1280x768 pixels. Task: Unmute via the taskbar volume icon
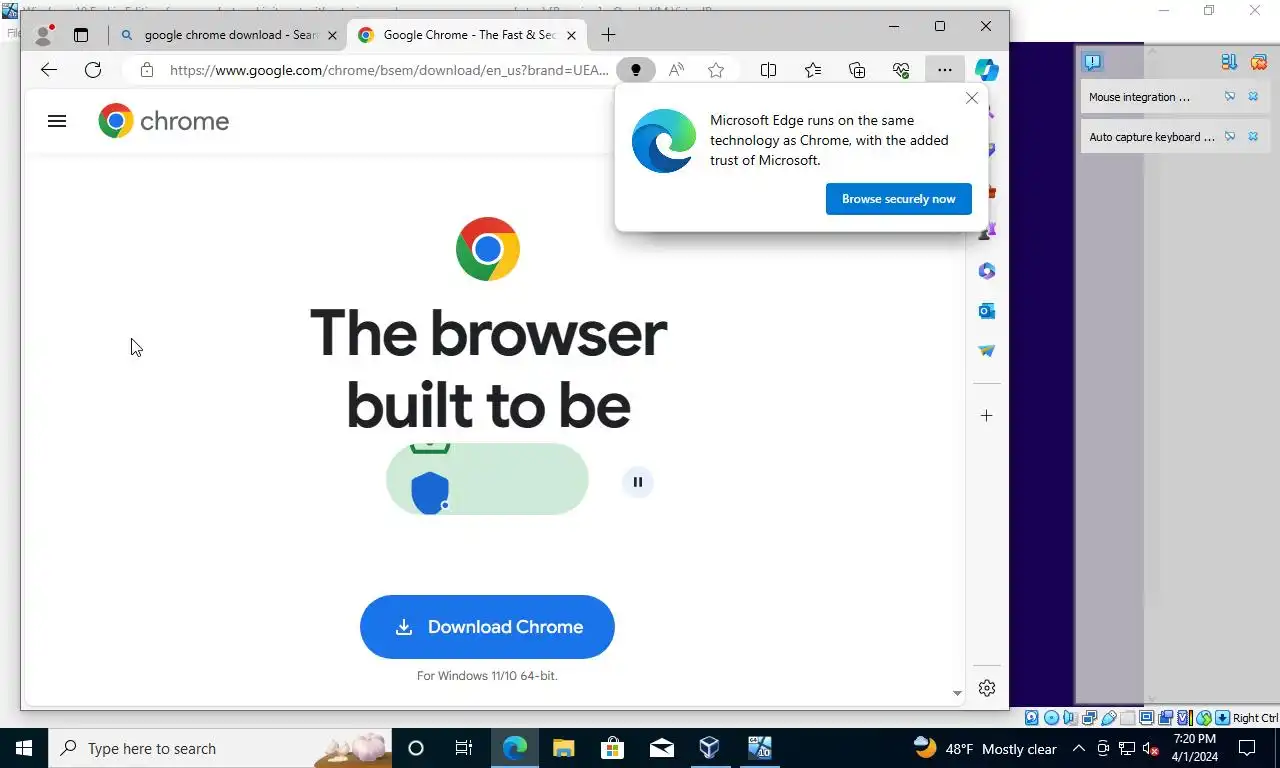click(x=1151, y=748)
